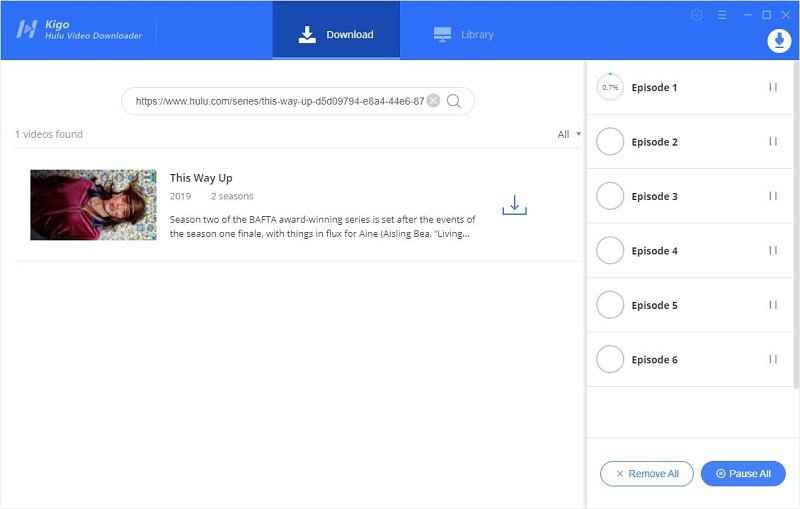Pause the Episode 4 download
The image size is (800, 509).
773,251
